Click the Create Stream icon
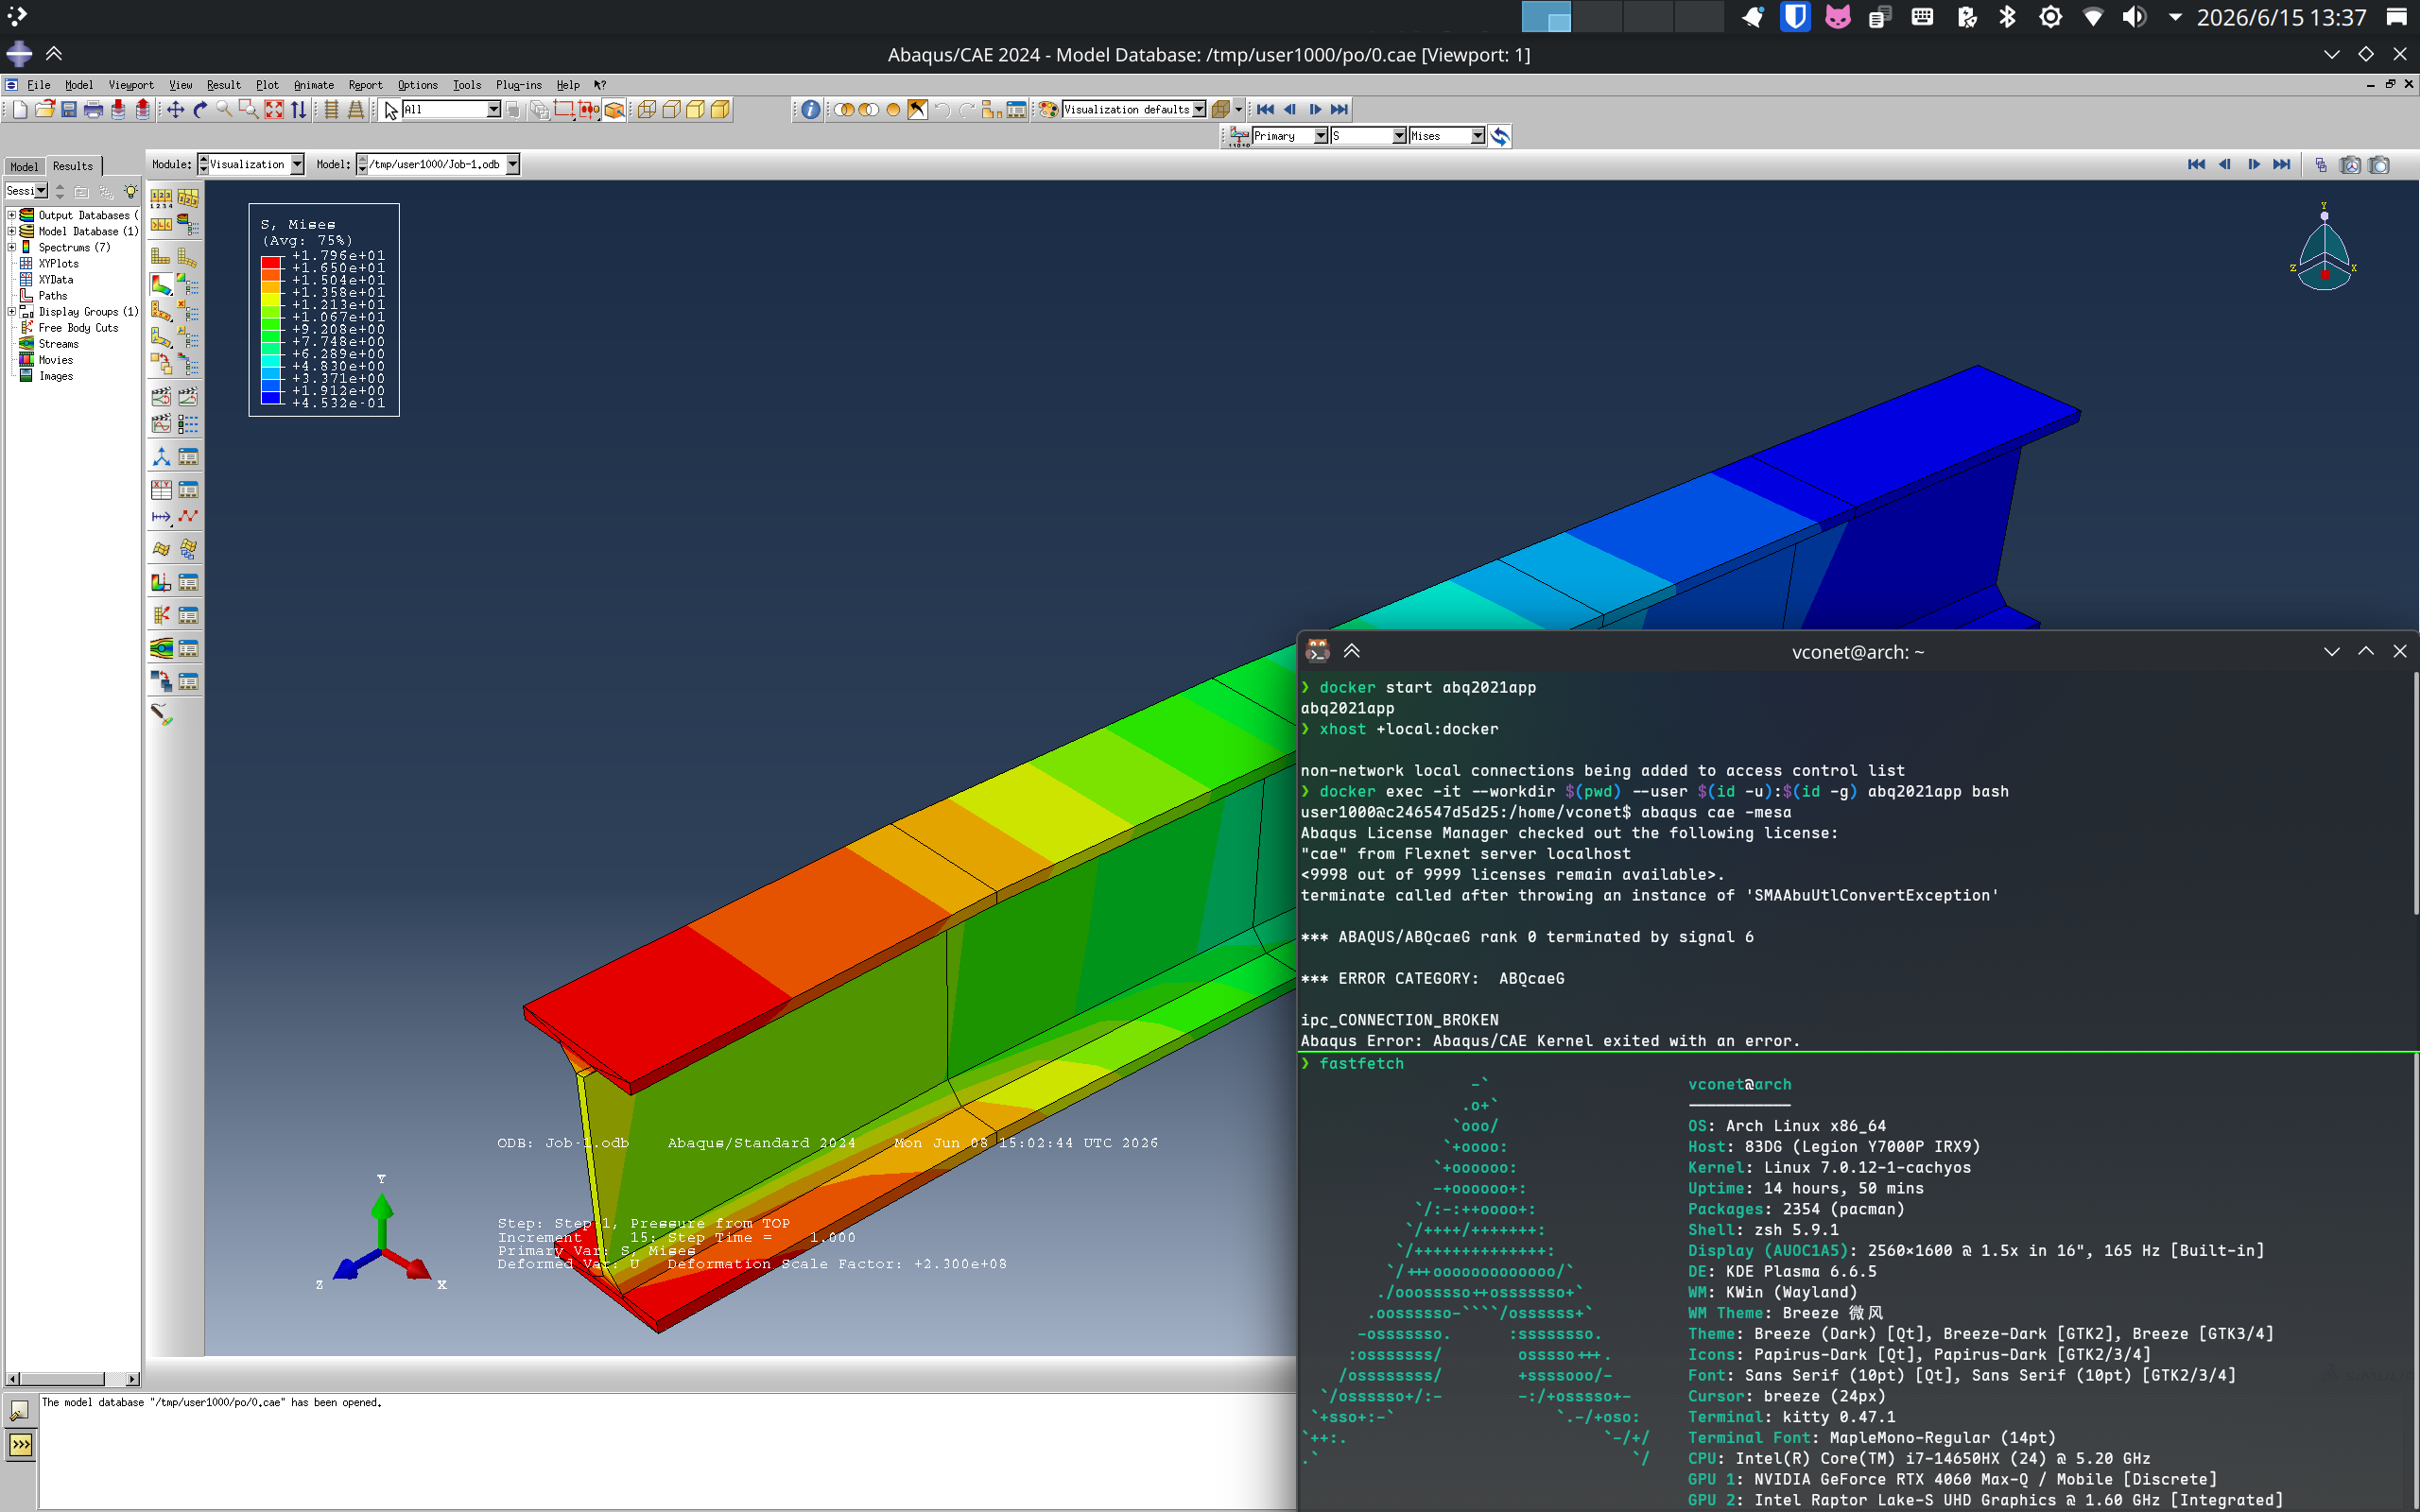The width and height of the screenshot is (2420, 1512). tap(161, 648)
